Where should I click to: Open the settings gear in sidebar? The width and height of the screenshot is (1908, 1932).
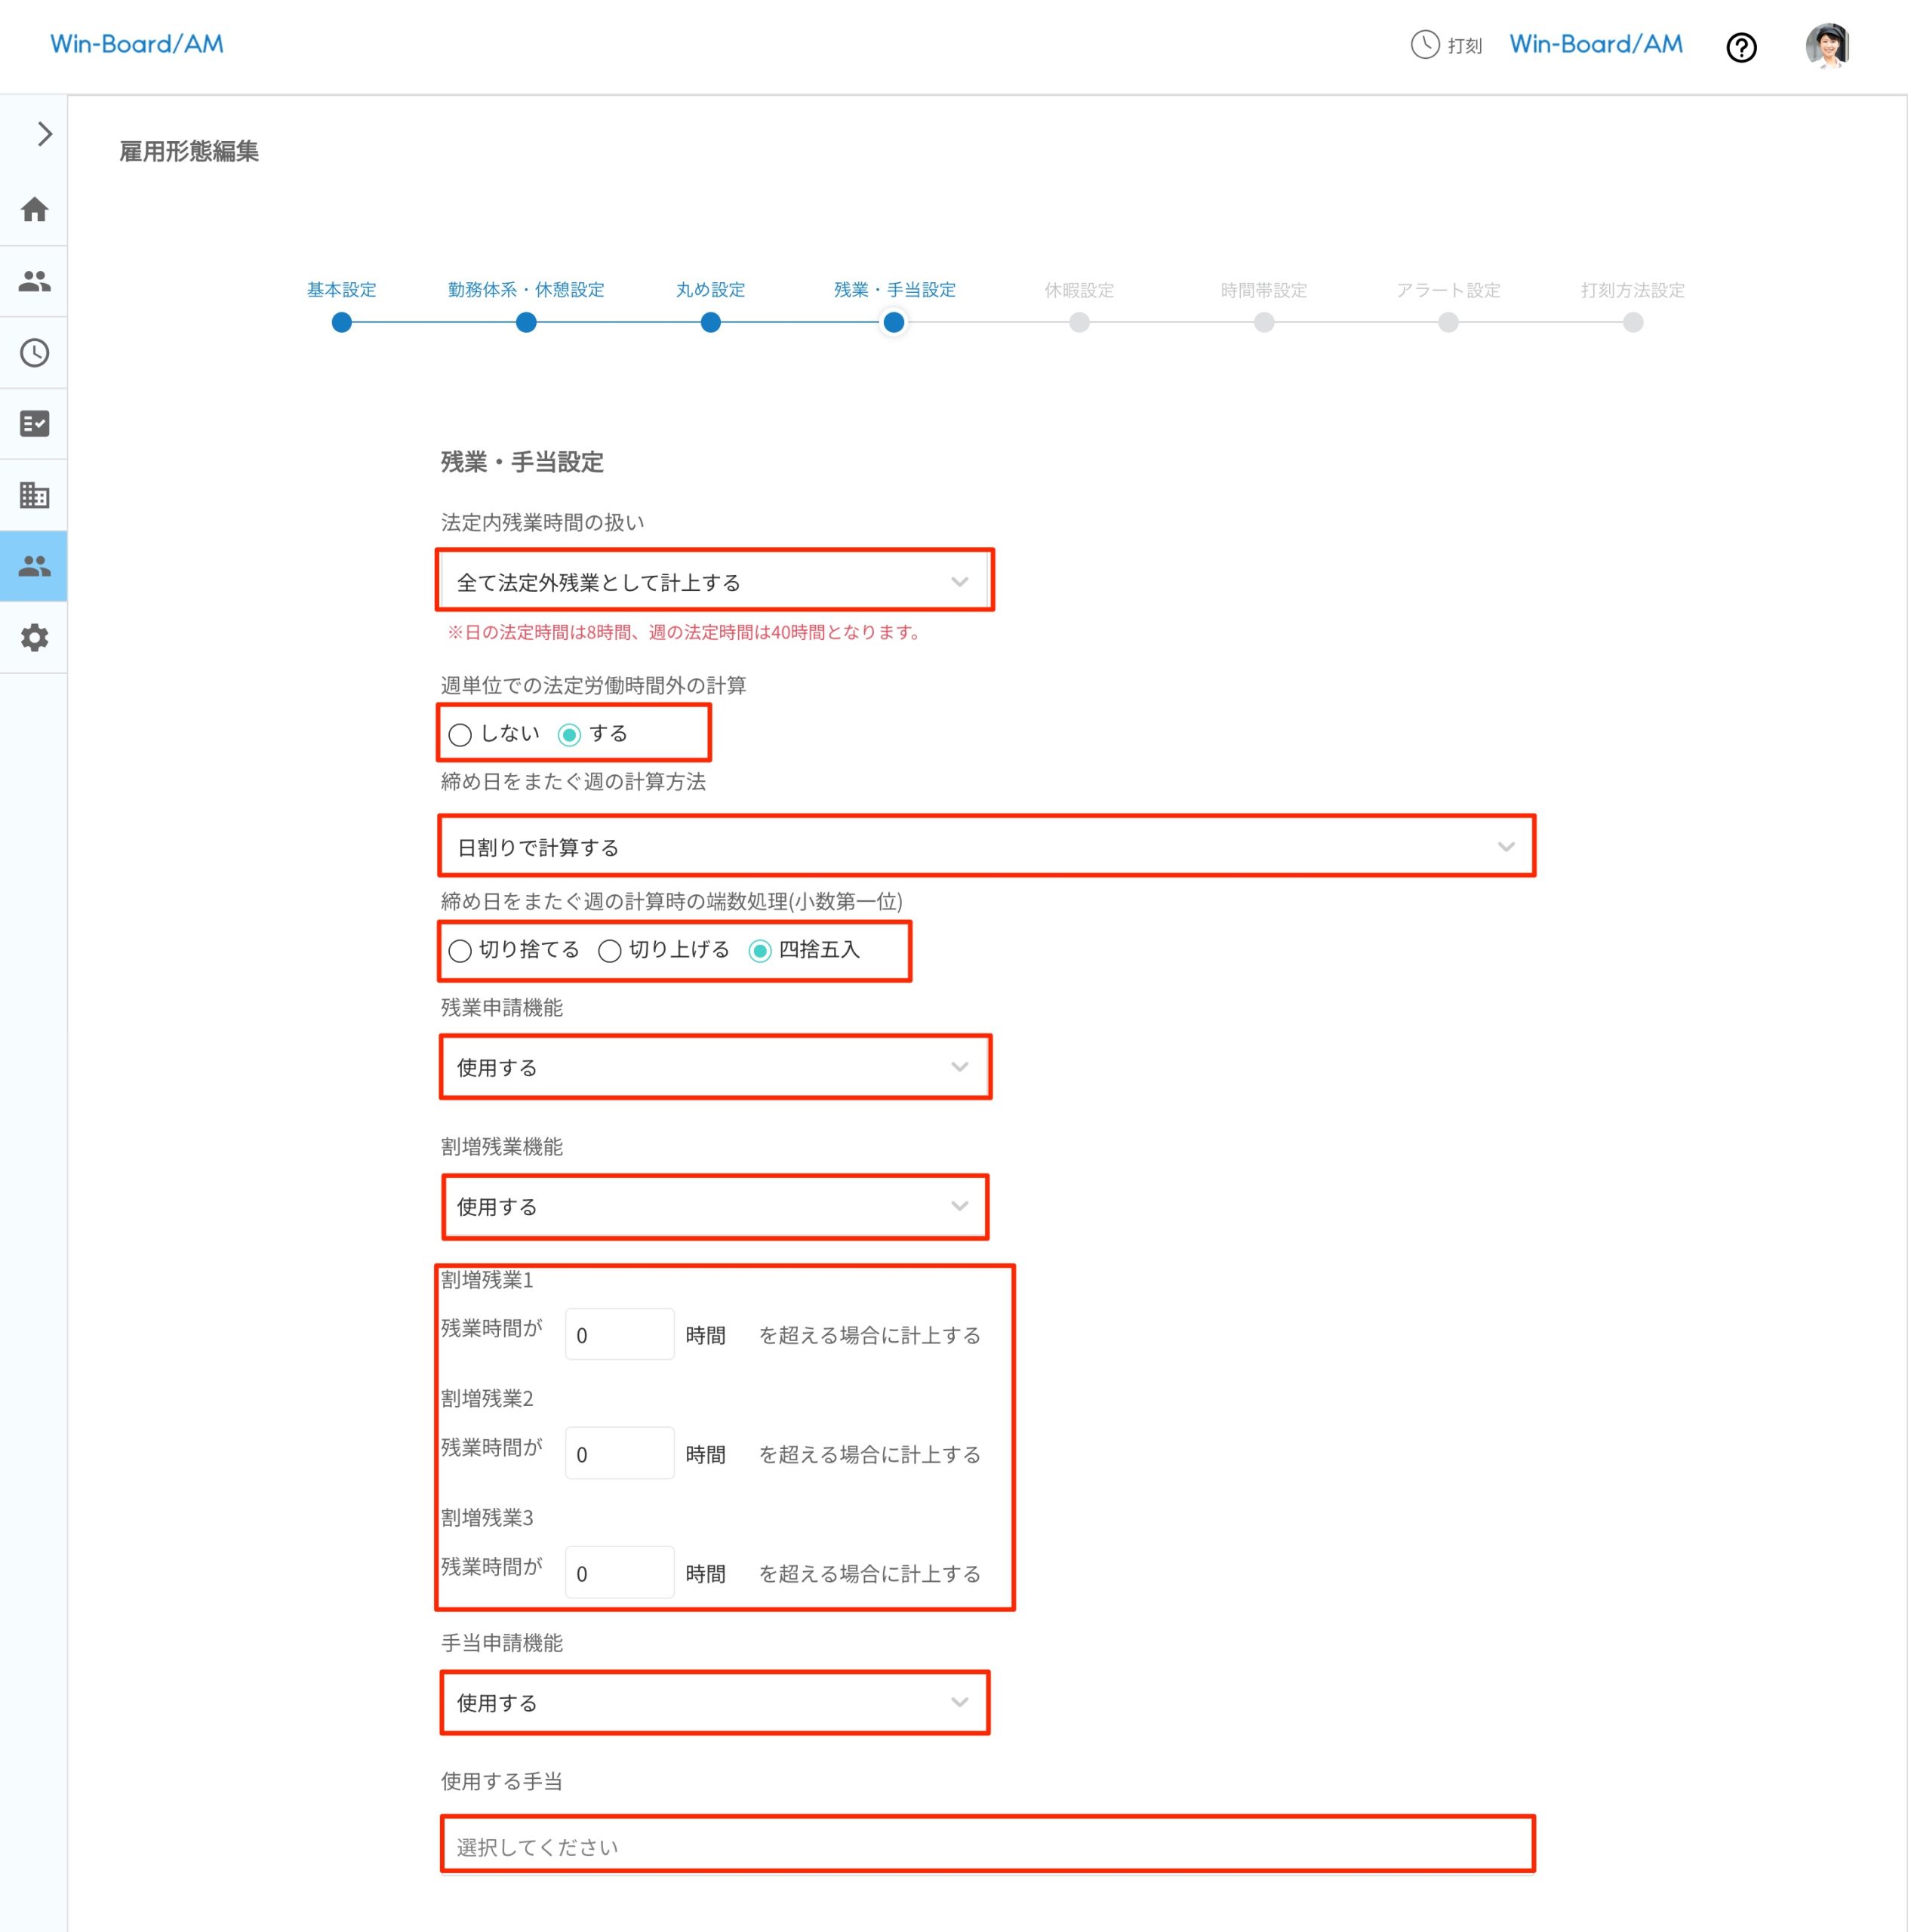tap(35, 638)
